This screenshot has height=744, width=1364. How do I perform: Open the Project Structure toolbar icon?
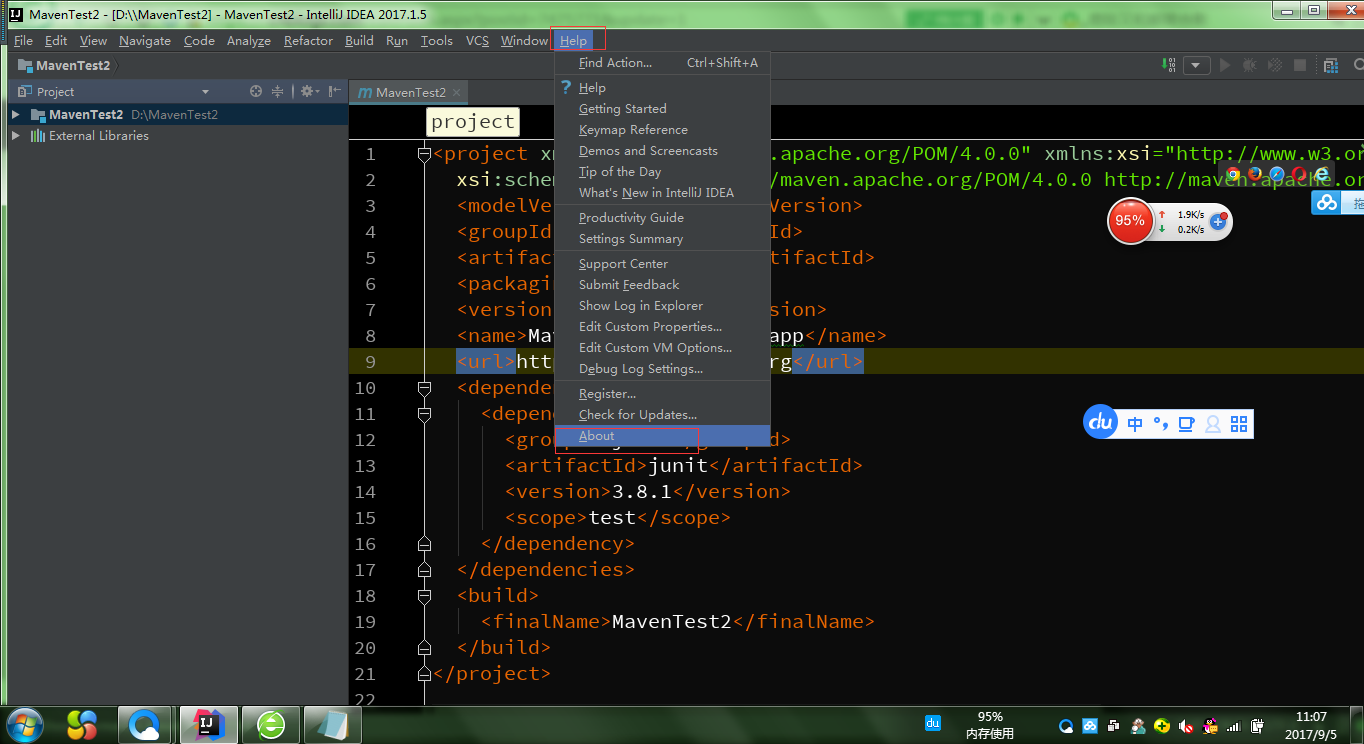click(x=1330, y=65)
